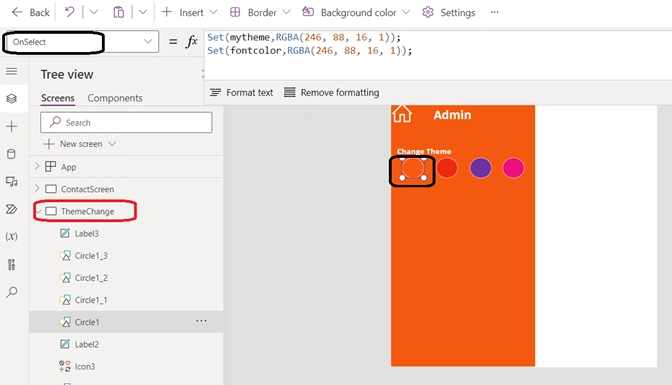Switch to the Components tab

coord(115,98)
